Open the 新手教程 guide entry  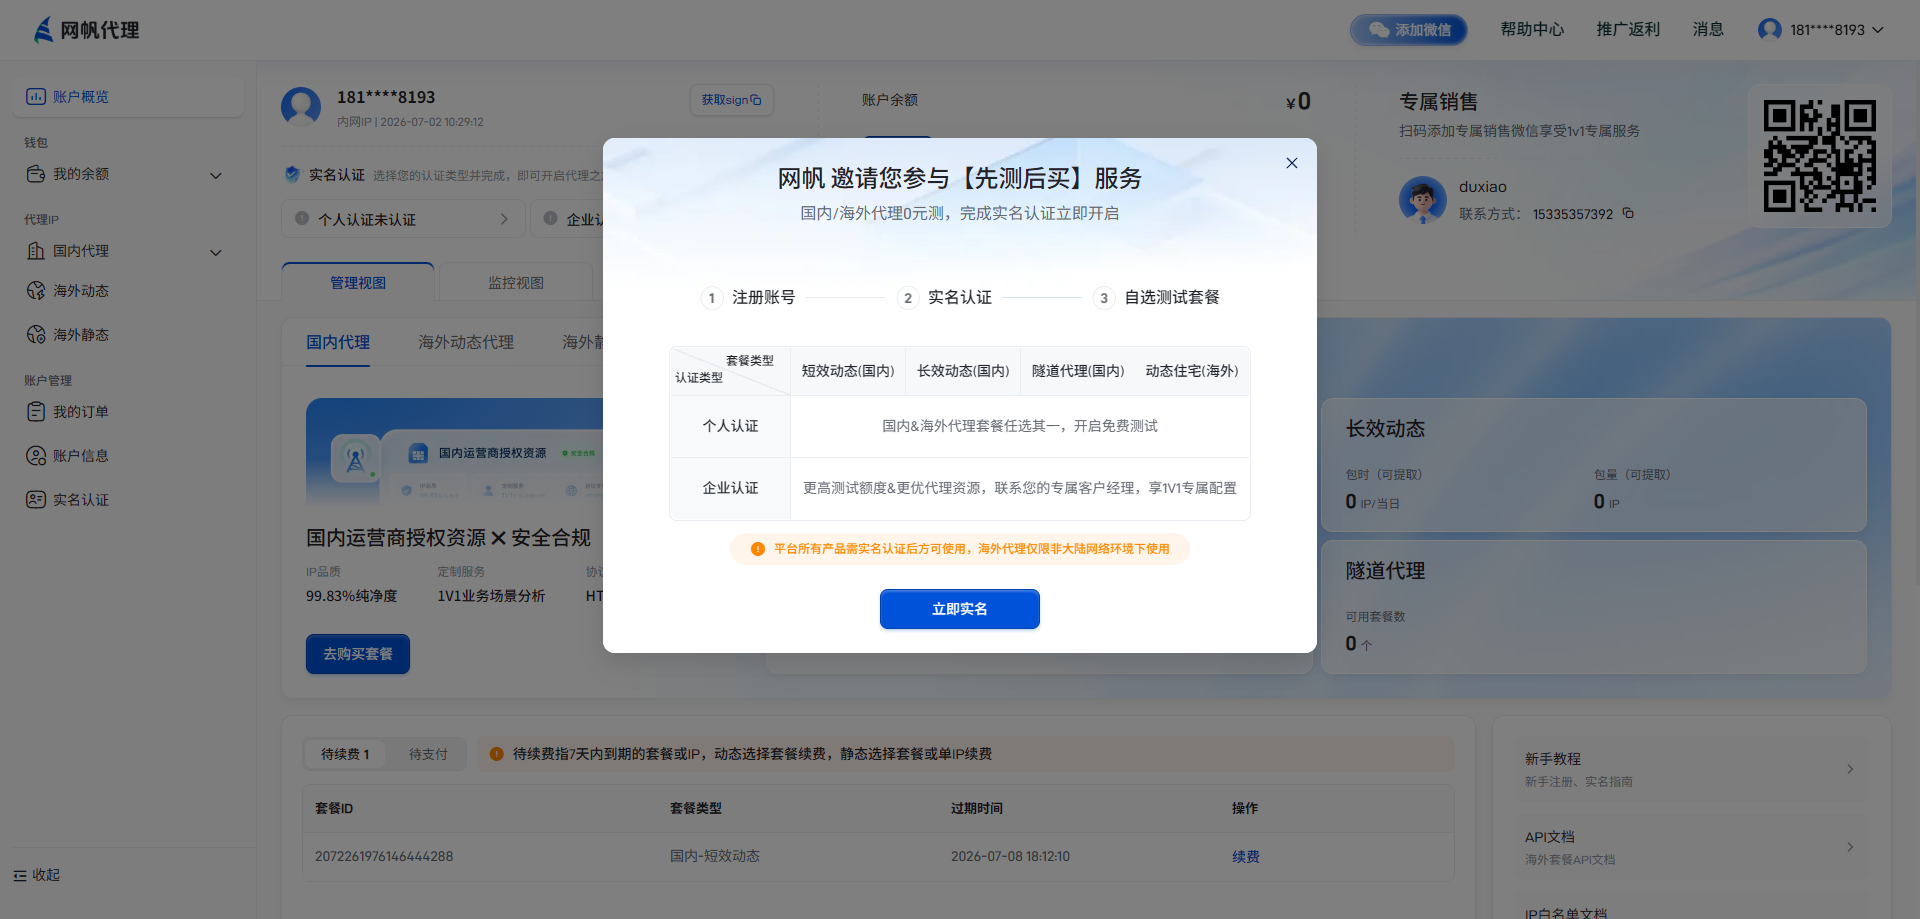click(1690, 769)
